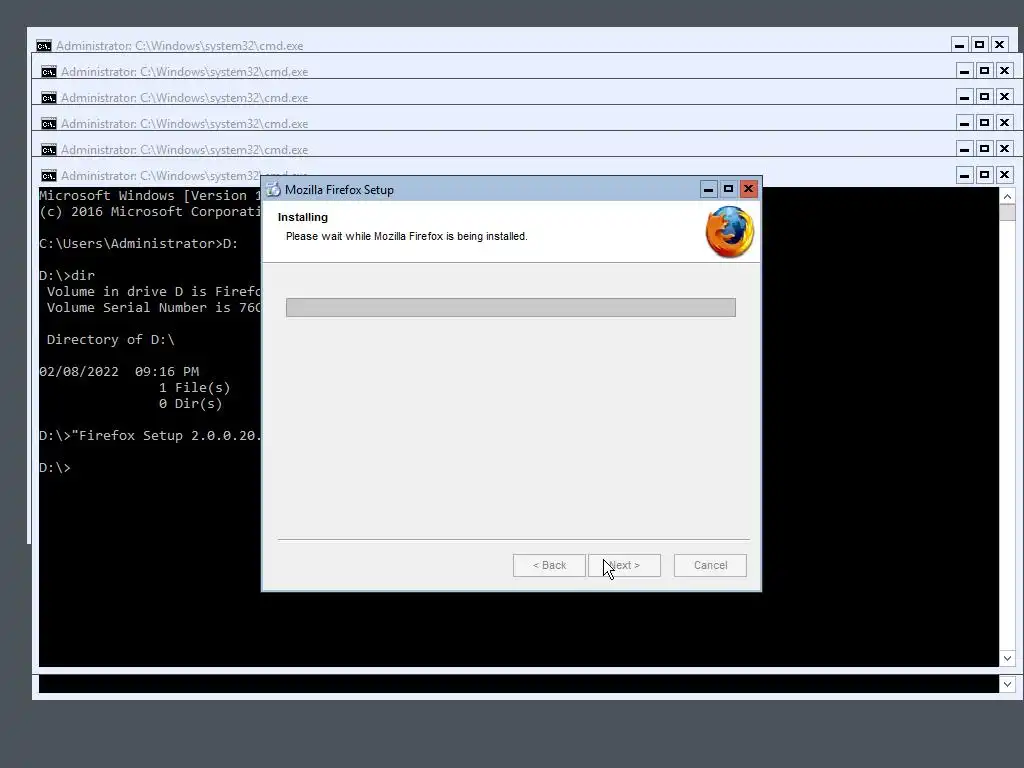Minimize the frontmost cmd.exe window

coord(965,174)
